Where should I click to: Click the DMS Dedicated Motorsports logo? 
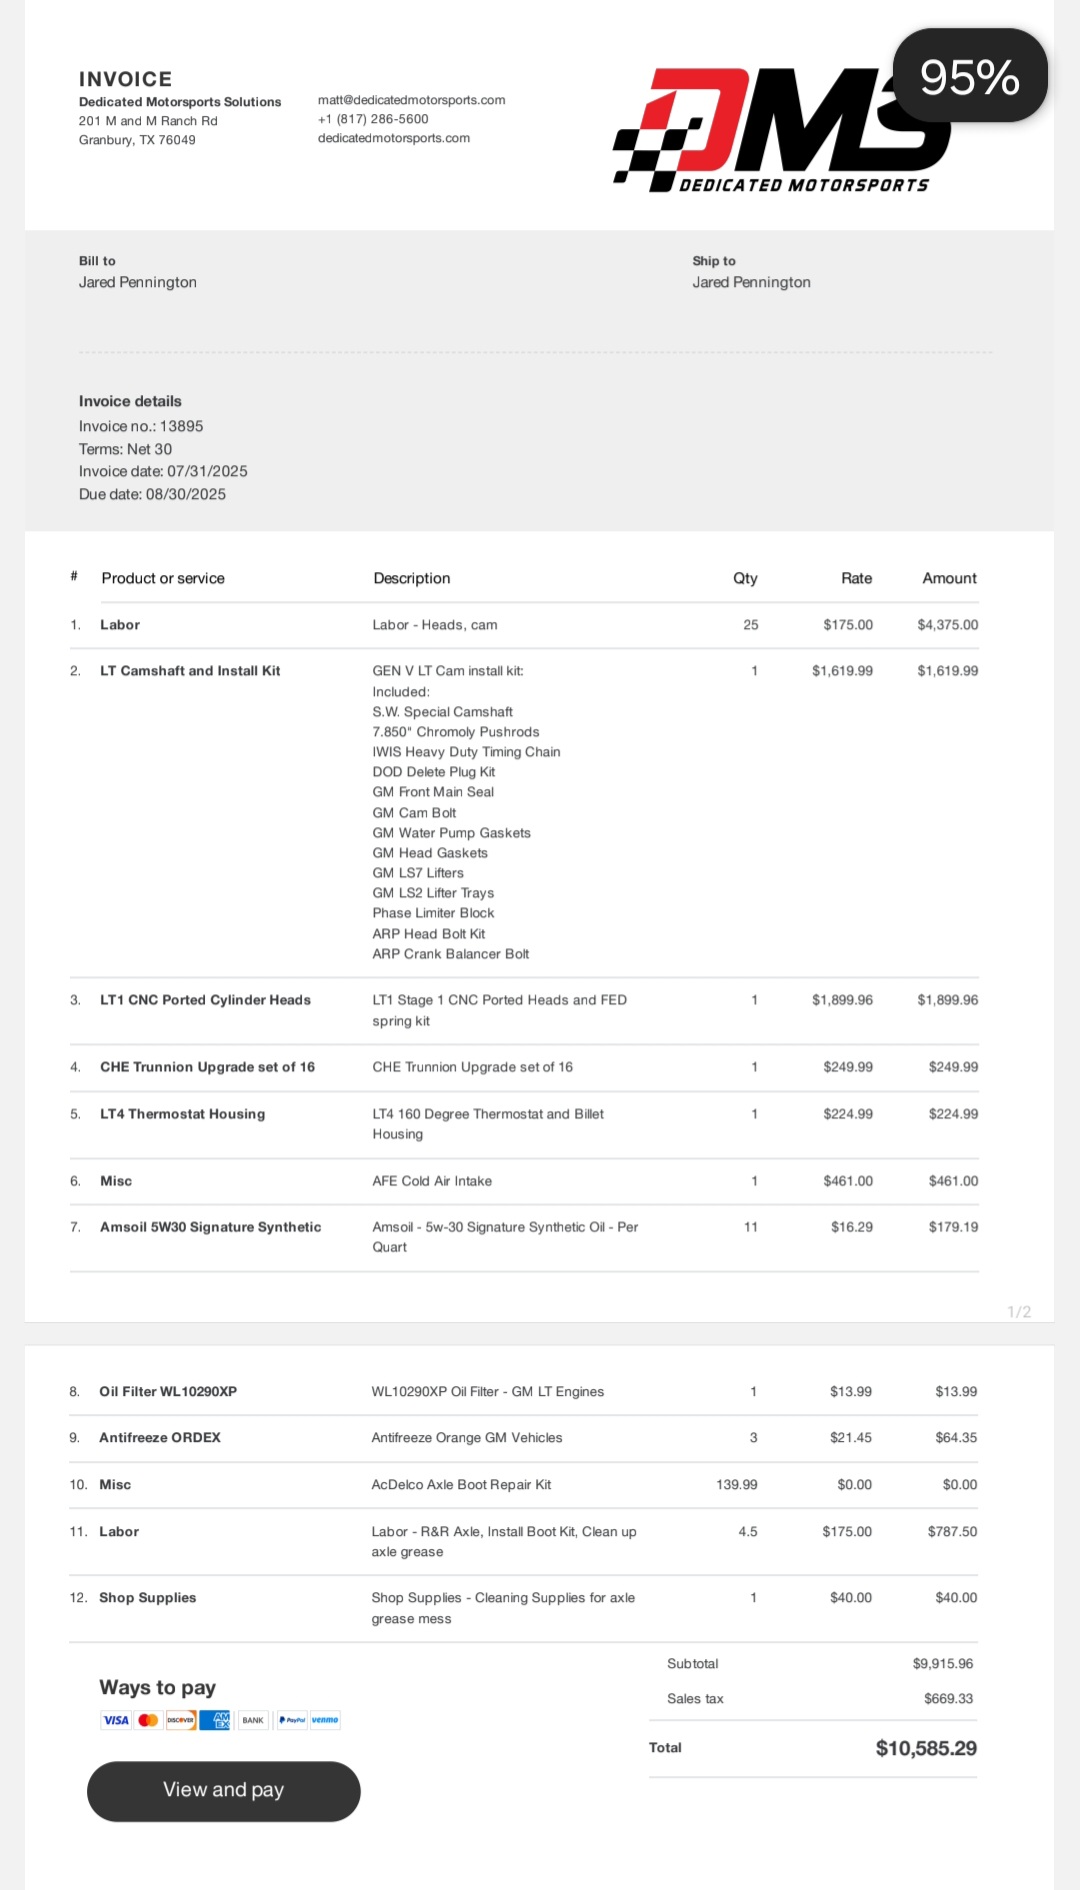[x=782, y=130]
